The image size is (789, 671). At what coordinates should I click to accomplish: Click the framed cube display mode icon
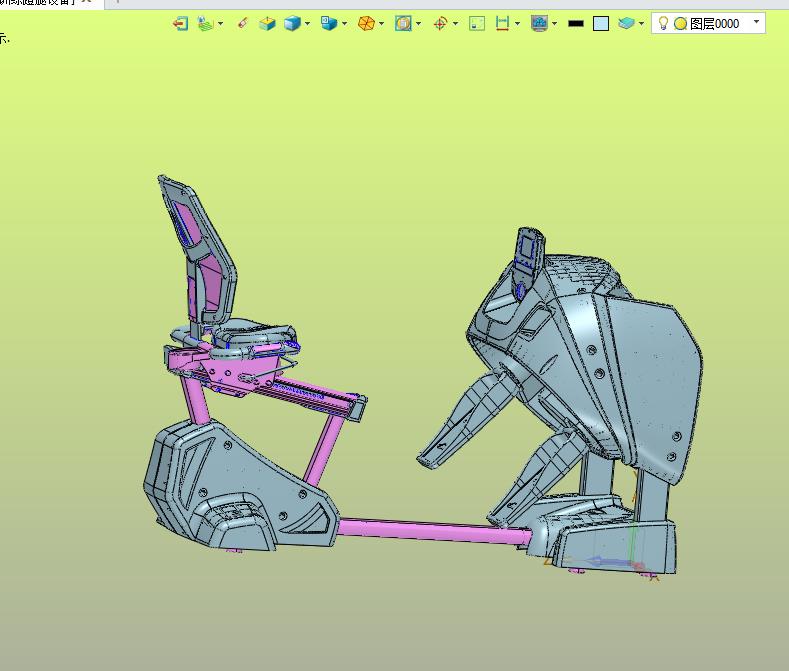pyautogui.click(x=403, y=24)
